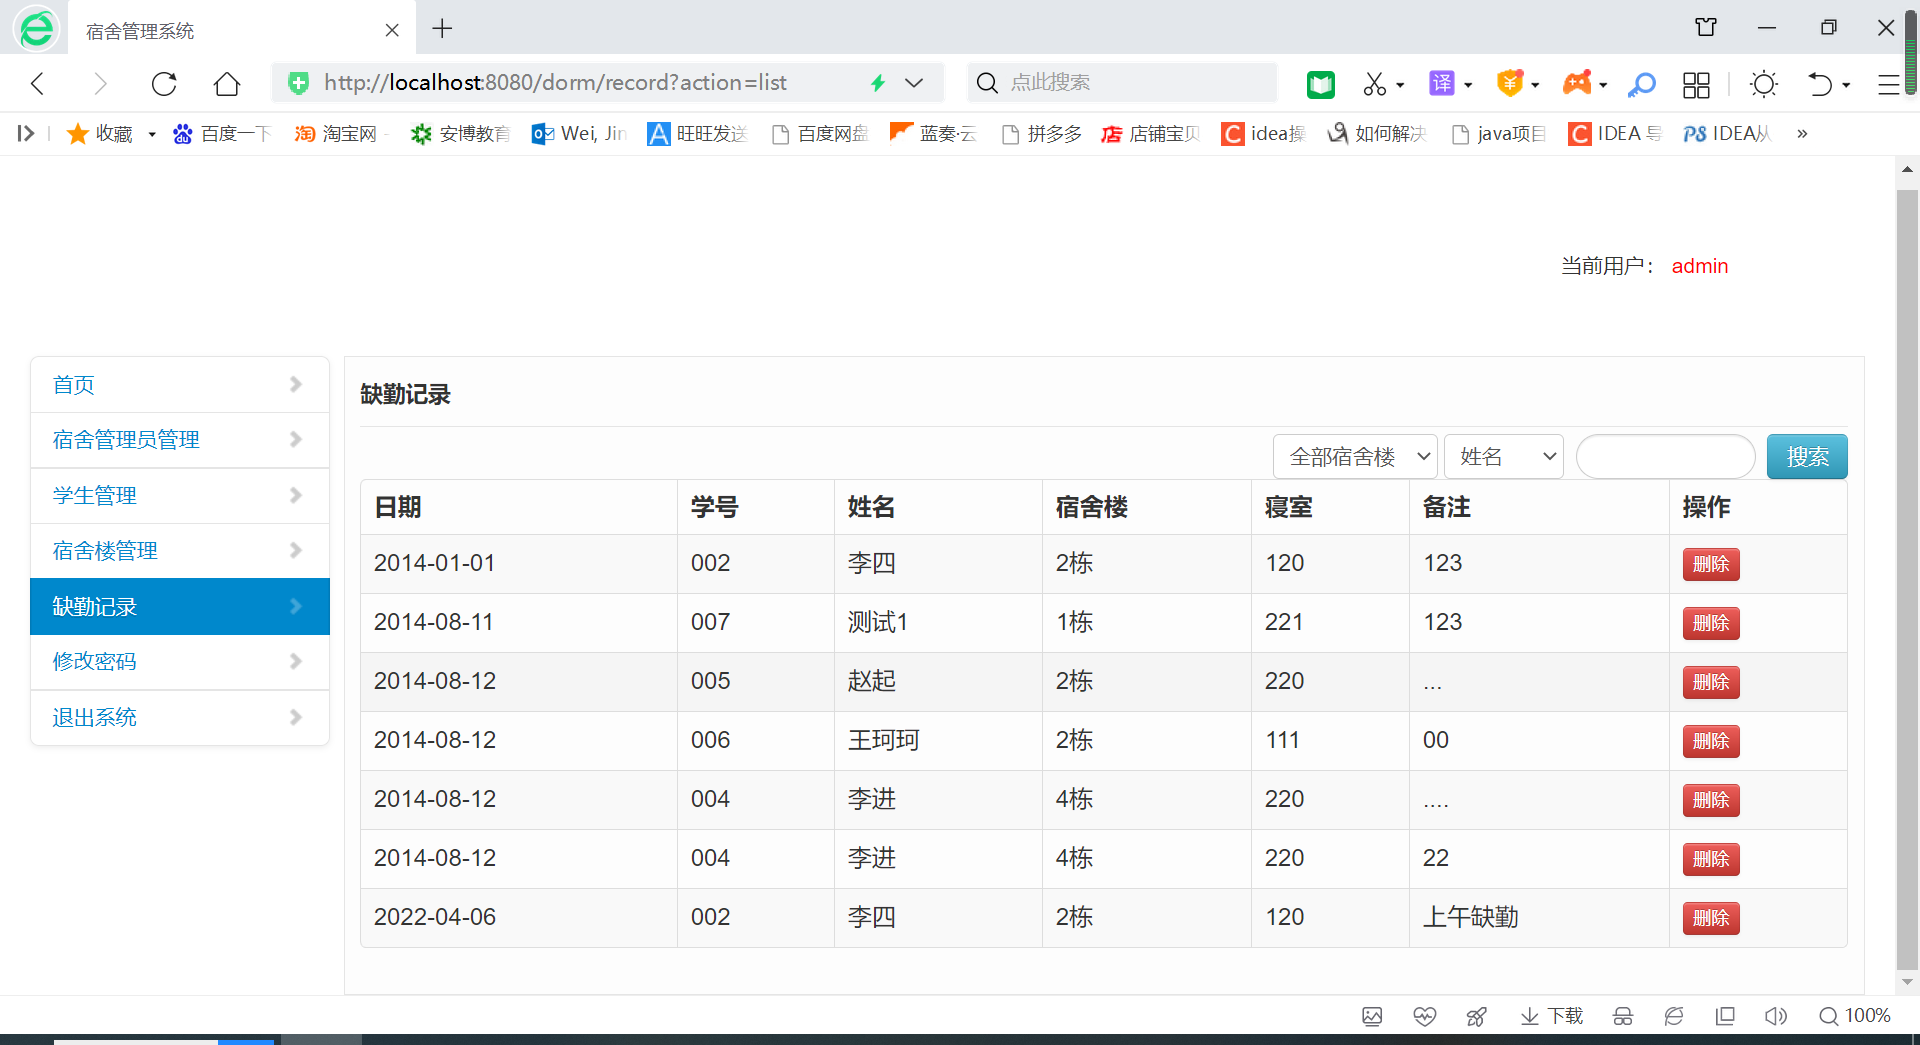Viewport: 1920px width, 1045px height.
Task: Expand the address bar dropdown arrow
Action: 914,83
